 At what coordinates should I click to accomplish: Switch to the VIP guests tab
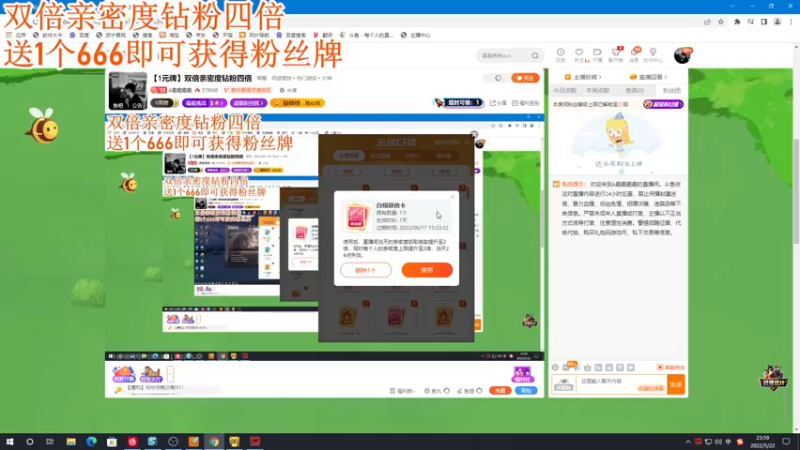(x=634, y=90)
